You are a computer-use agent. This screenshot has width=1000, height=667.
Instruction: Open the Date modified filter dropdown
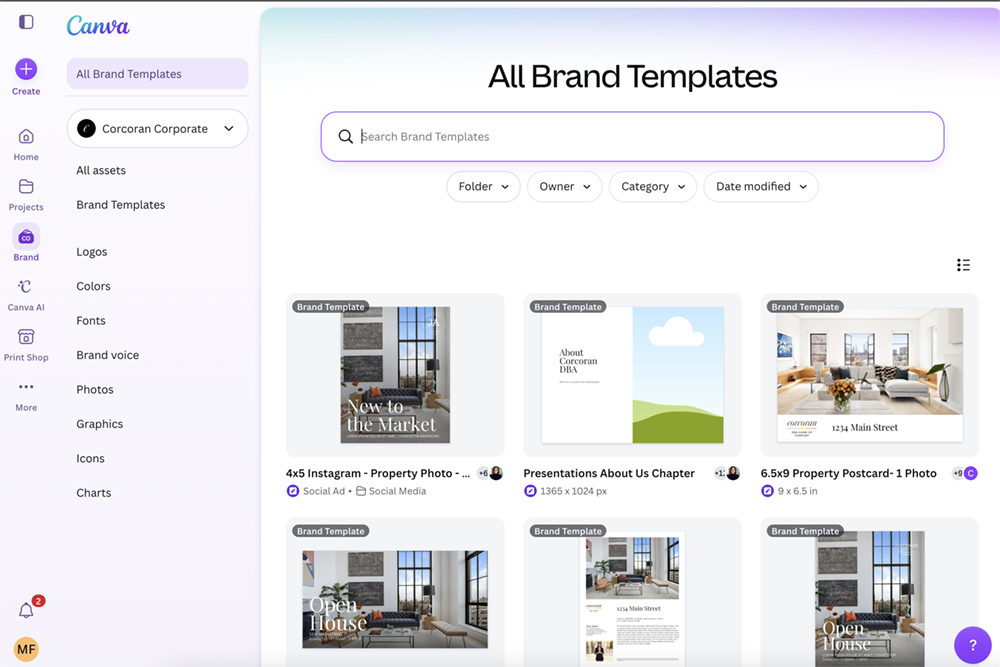point(761,186)
